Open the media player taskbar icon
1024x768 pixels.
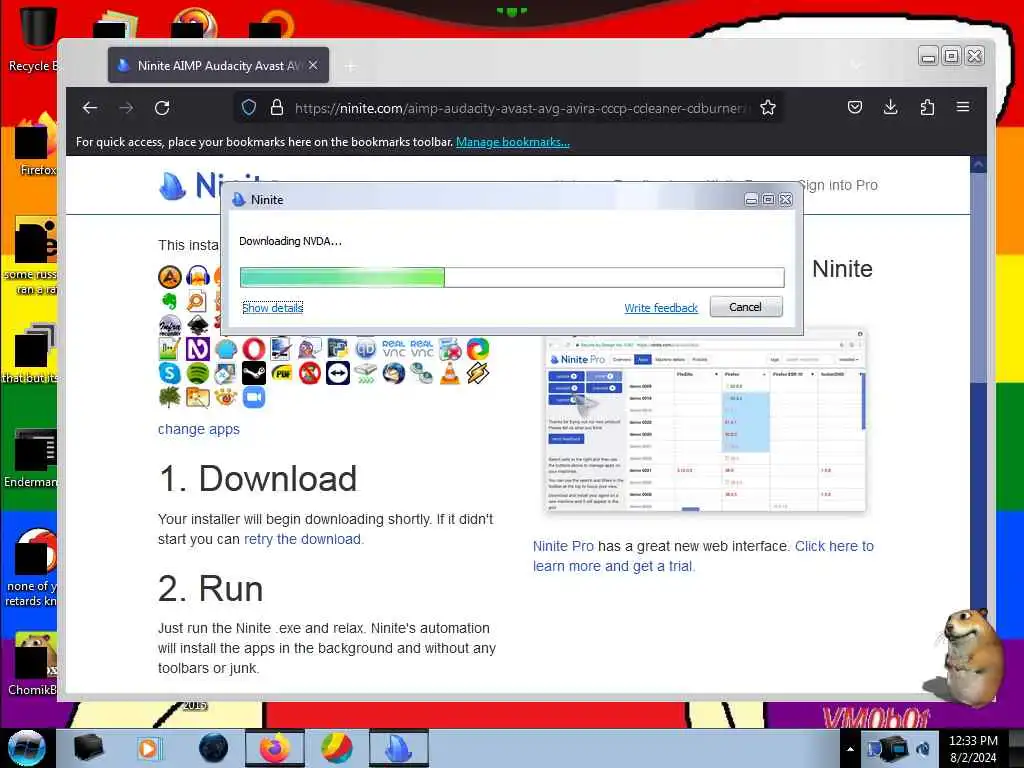pos(148,748)
